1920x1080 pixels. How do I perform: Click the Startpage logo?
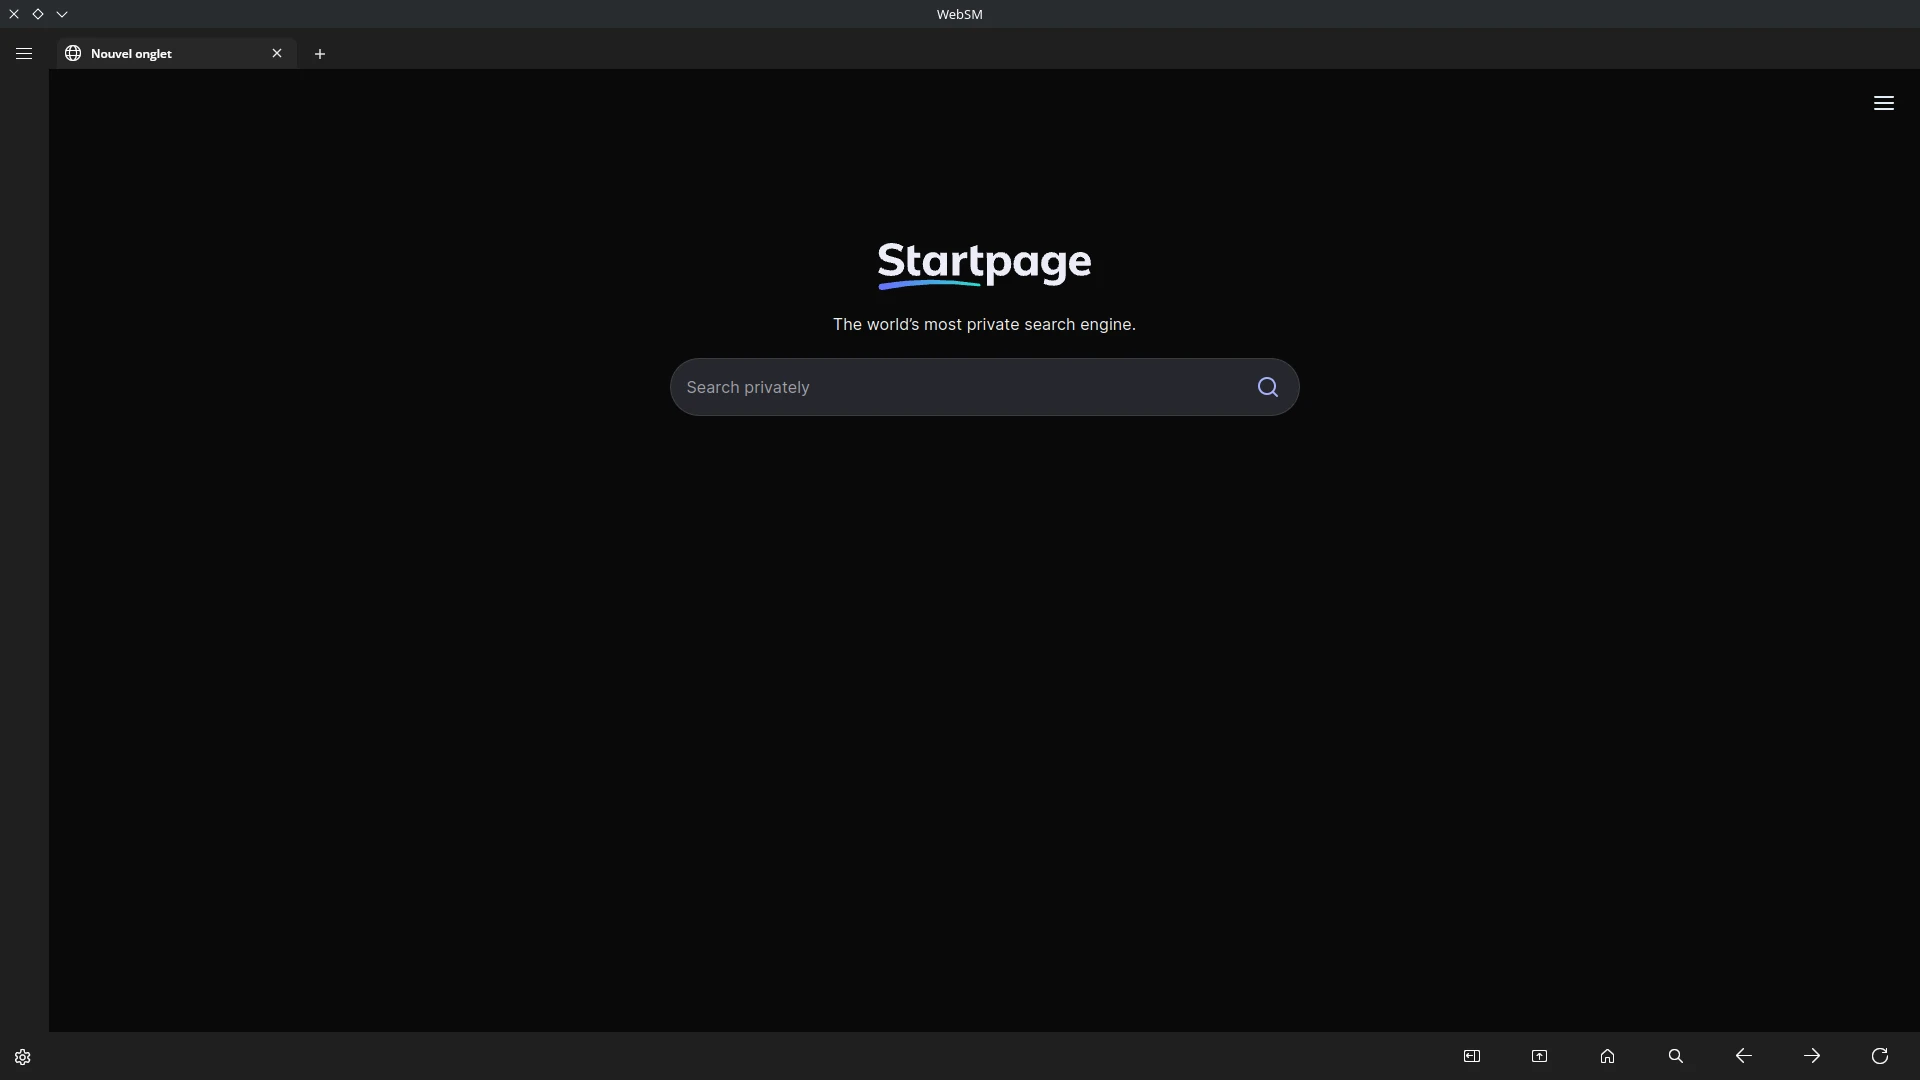[x=984, y=265]
